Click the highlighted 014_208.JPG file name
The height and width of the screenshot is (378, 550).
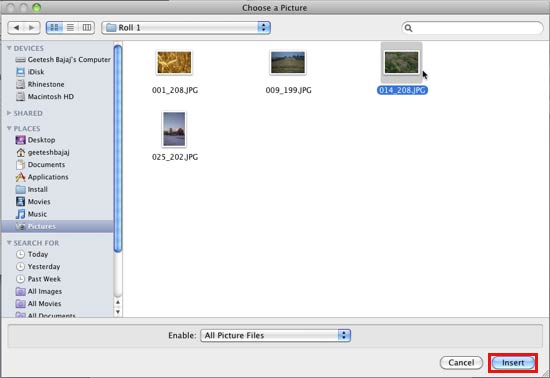(x=402, y=90)
